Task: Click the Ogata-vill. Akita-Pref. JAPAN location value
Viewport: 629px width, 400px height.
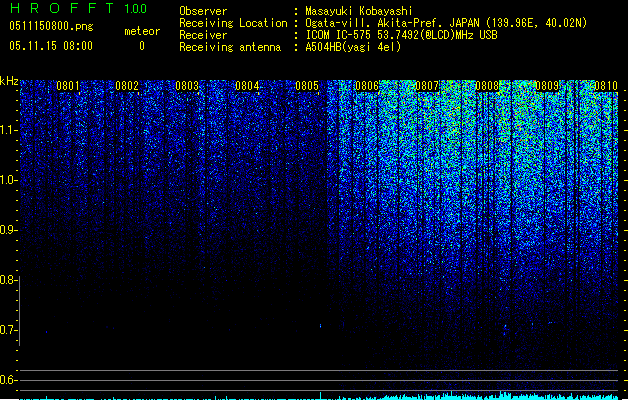Action: point(446,23)
